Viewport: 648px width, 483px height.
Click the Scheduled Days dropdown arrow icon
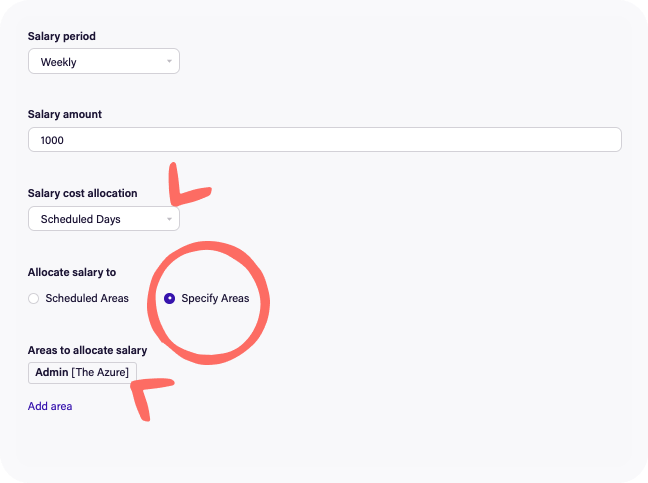(x=170, y=218)
